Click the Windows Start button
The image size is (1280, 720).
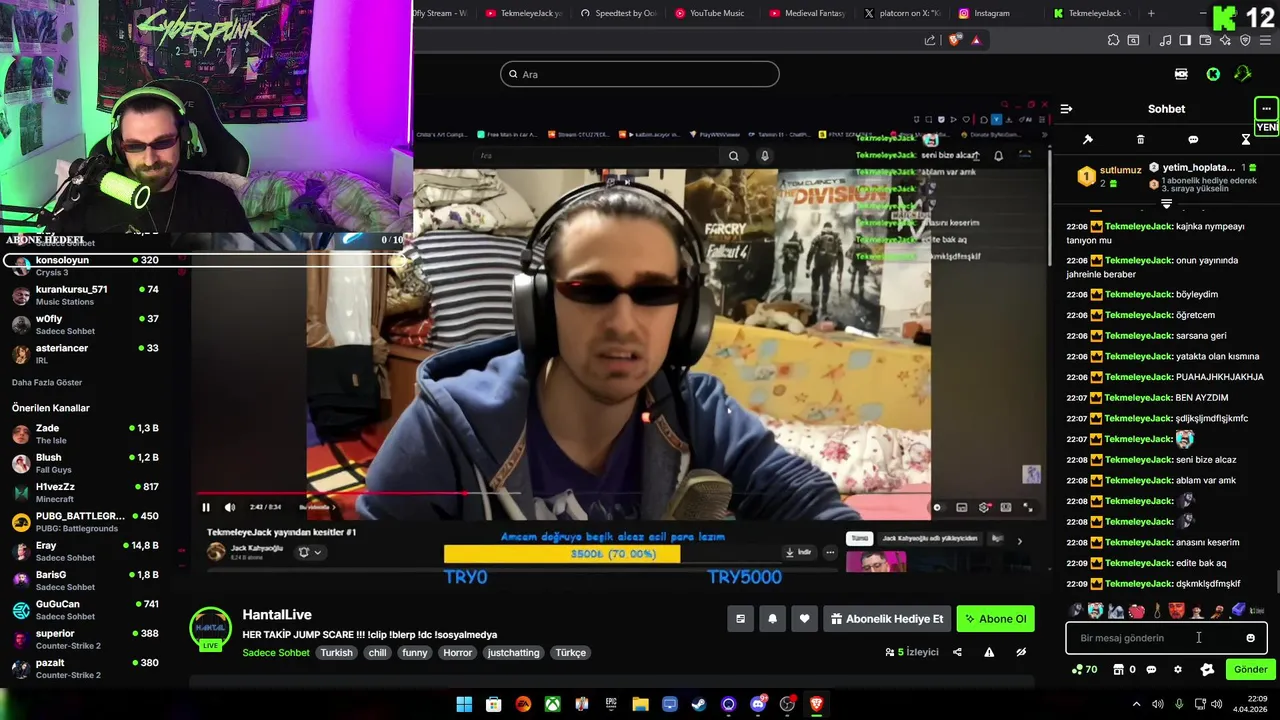click(464, 704)
